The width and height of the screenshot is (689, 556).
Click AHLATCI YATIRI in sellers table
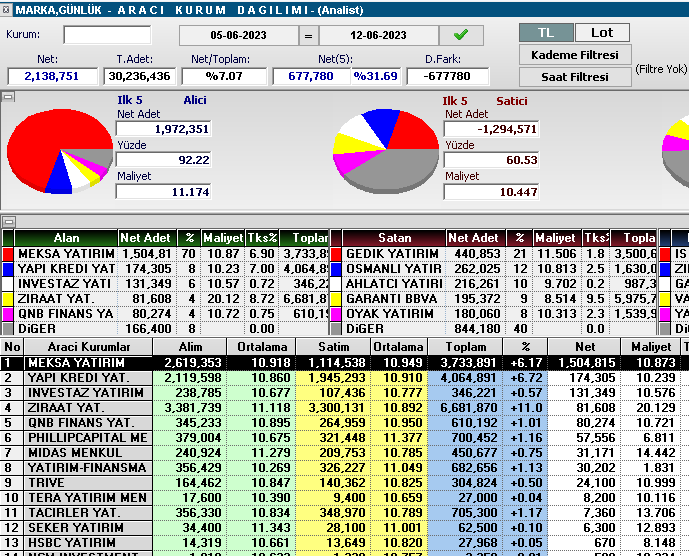(x=394, y=284)
